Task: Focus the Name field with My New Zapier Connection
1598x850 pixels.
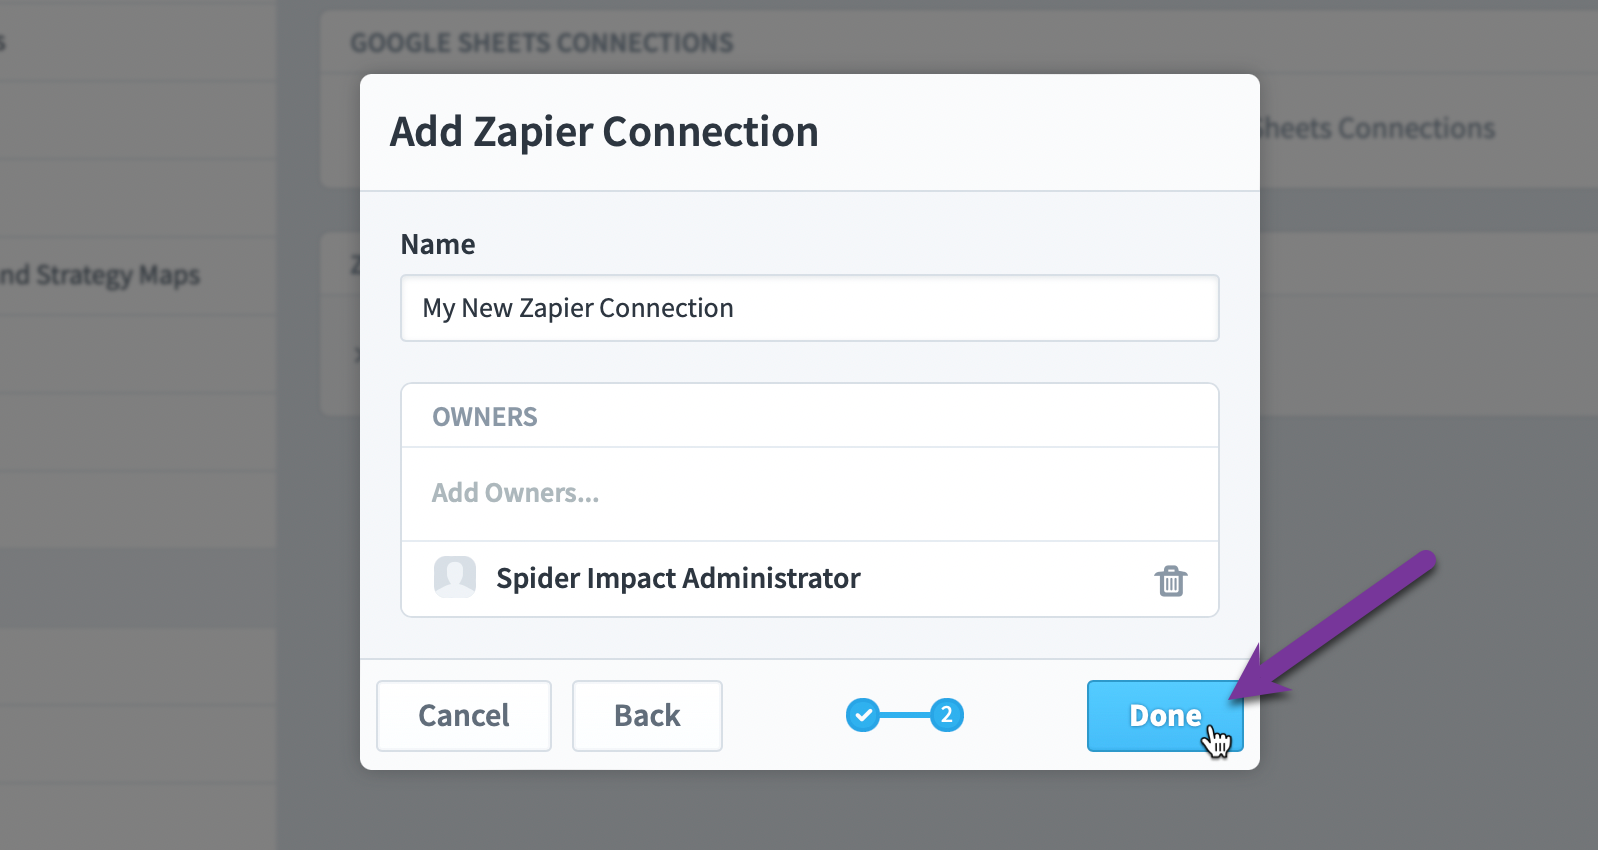Action: pyautogui.click(x=810, y=308)
